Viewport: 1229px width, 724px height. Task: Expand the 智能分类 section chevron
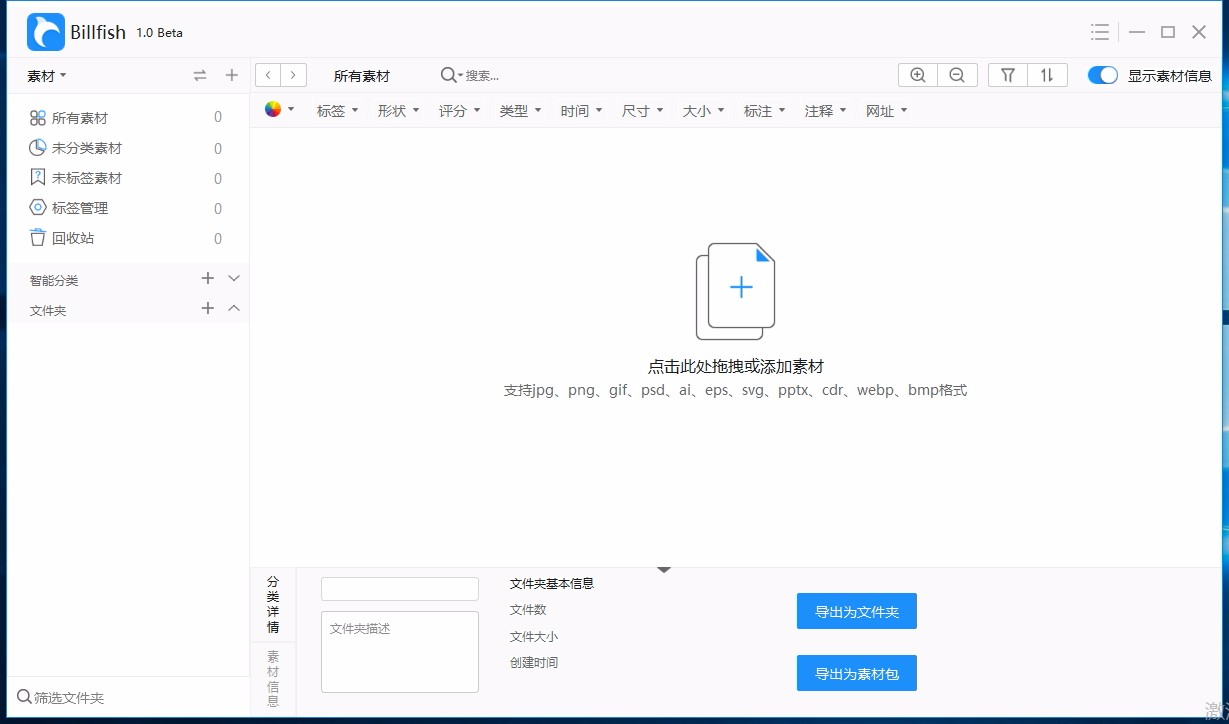pyautogui.click(x=233, y=279)
